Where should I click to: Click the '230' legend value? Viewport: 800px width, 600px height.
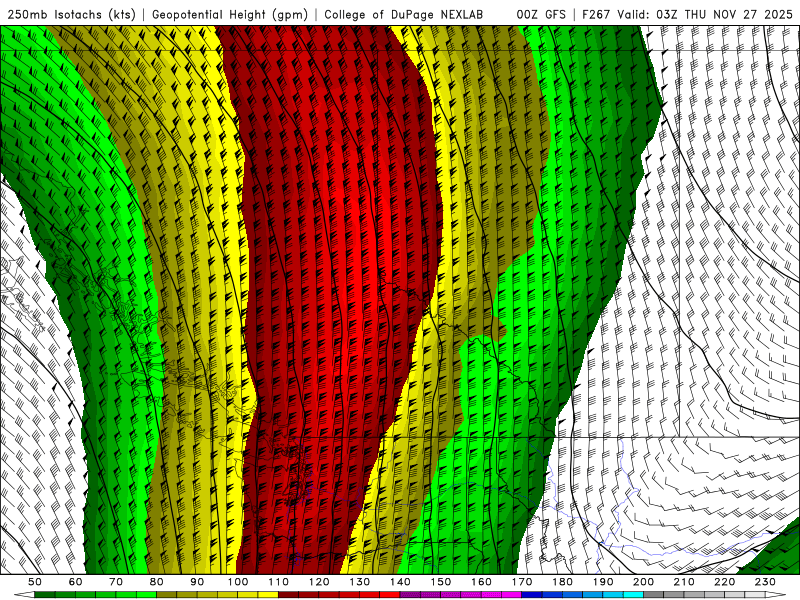[765, 582]
